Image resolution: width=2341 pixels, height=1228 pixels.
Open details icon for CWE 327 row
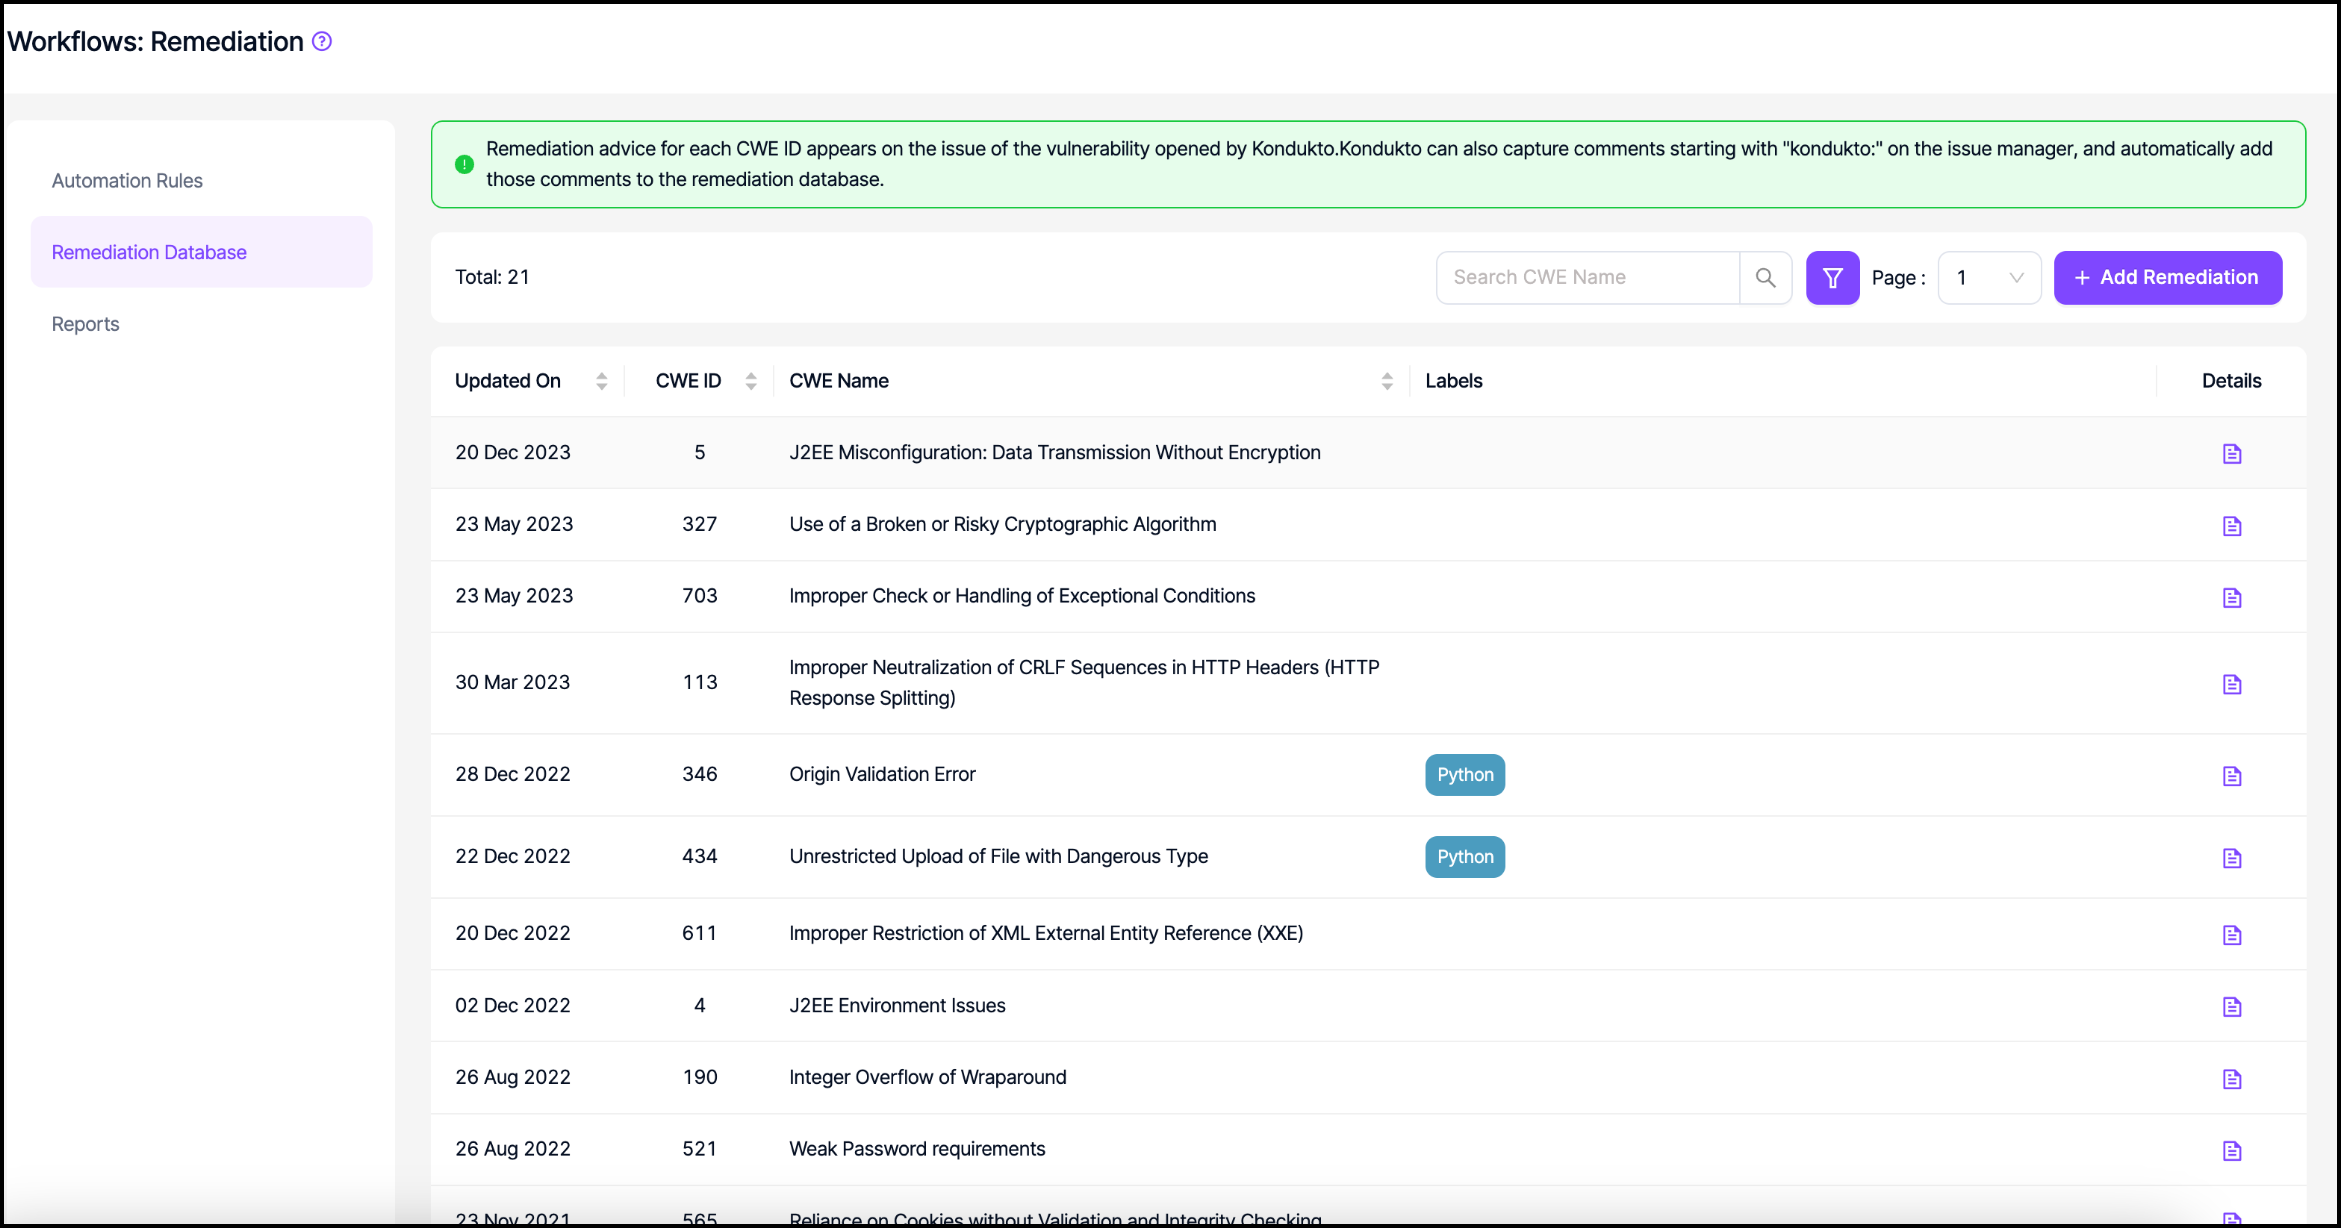2231,526
